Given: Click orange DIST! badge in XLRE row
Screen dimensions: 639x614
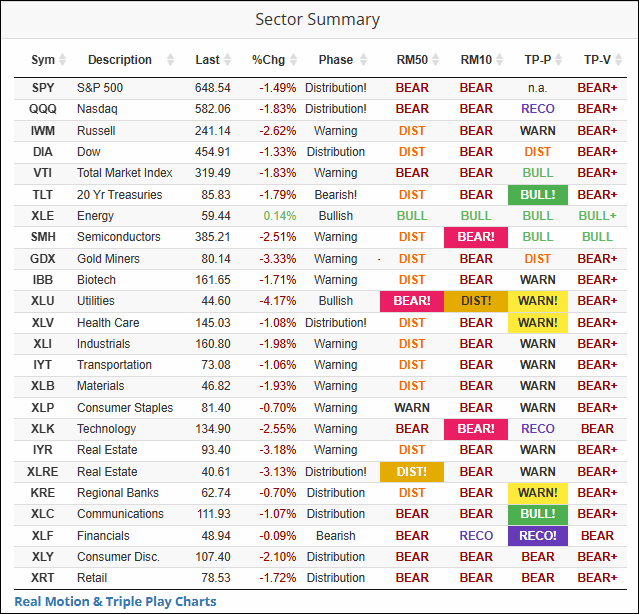Looking at the screenshot, I should 412,471.
